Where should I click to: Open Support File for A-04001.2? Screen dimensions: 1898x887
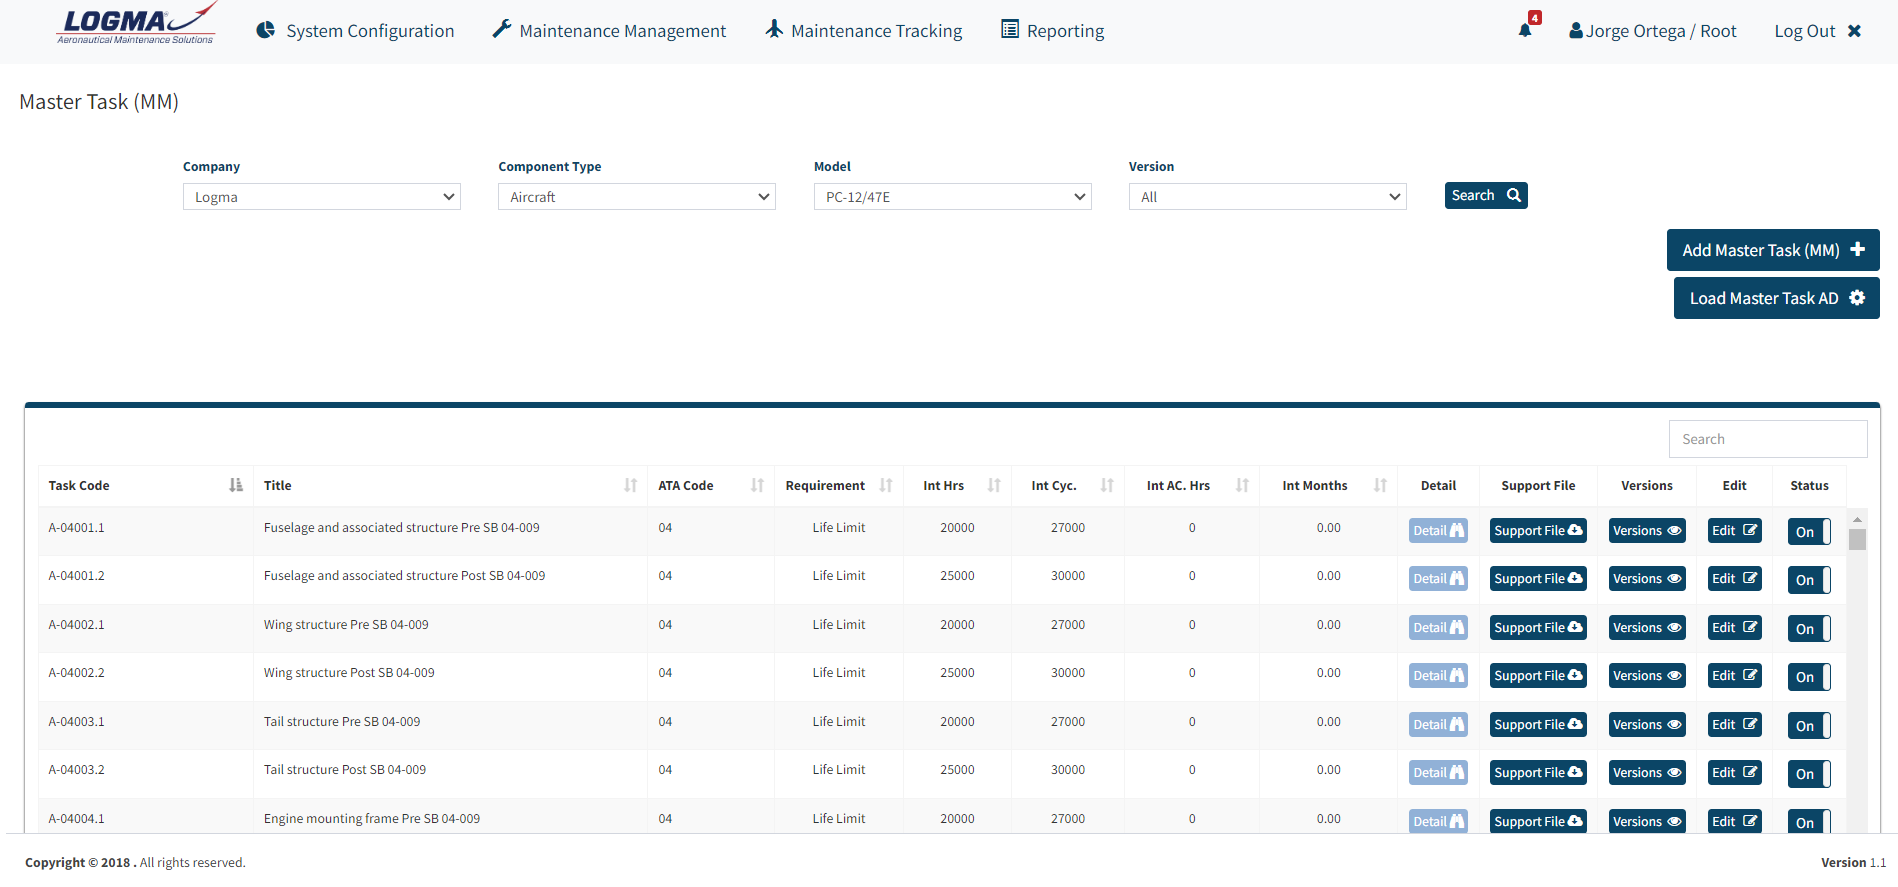[1538, 579]
